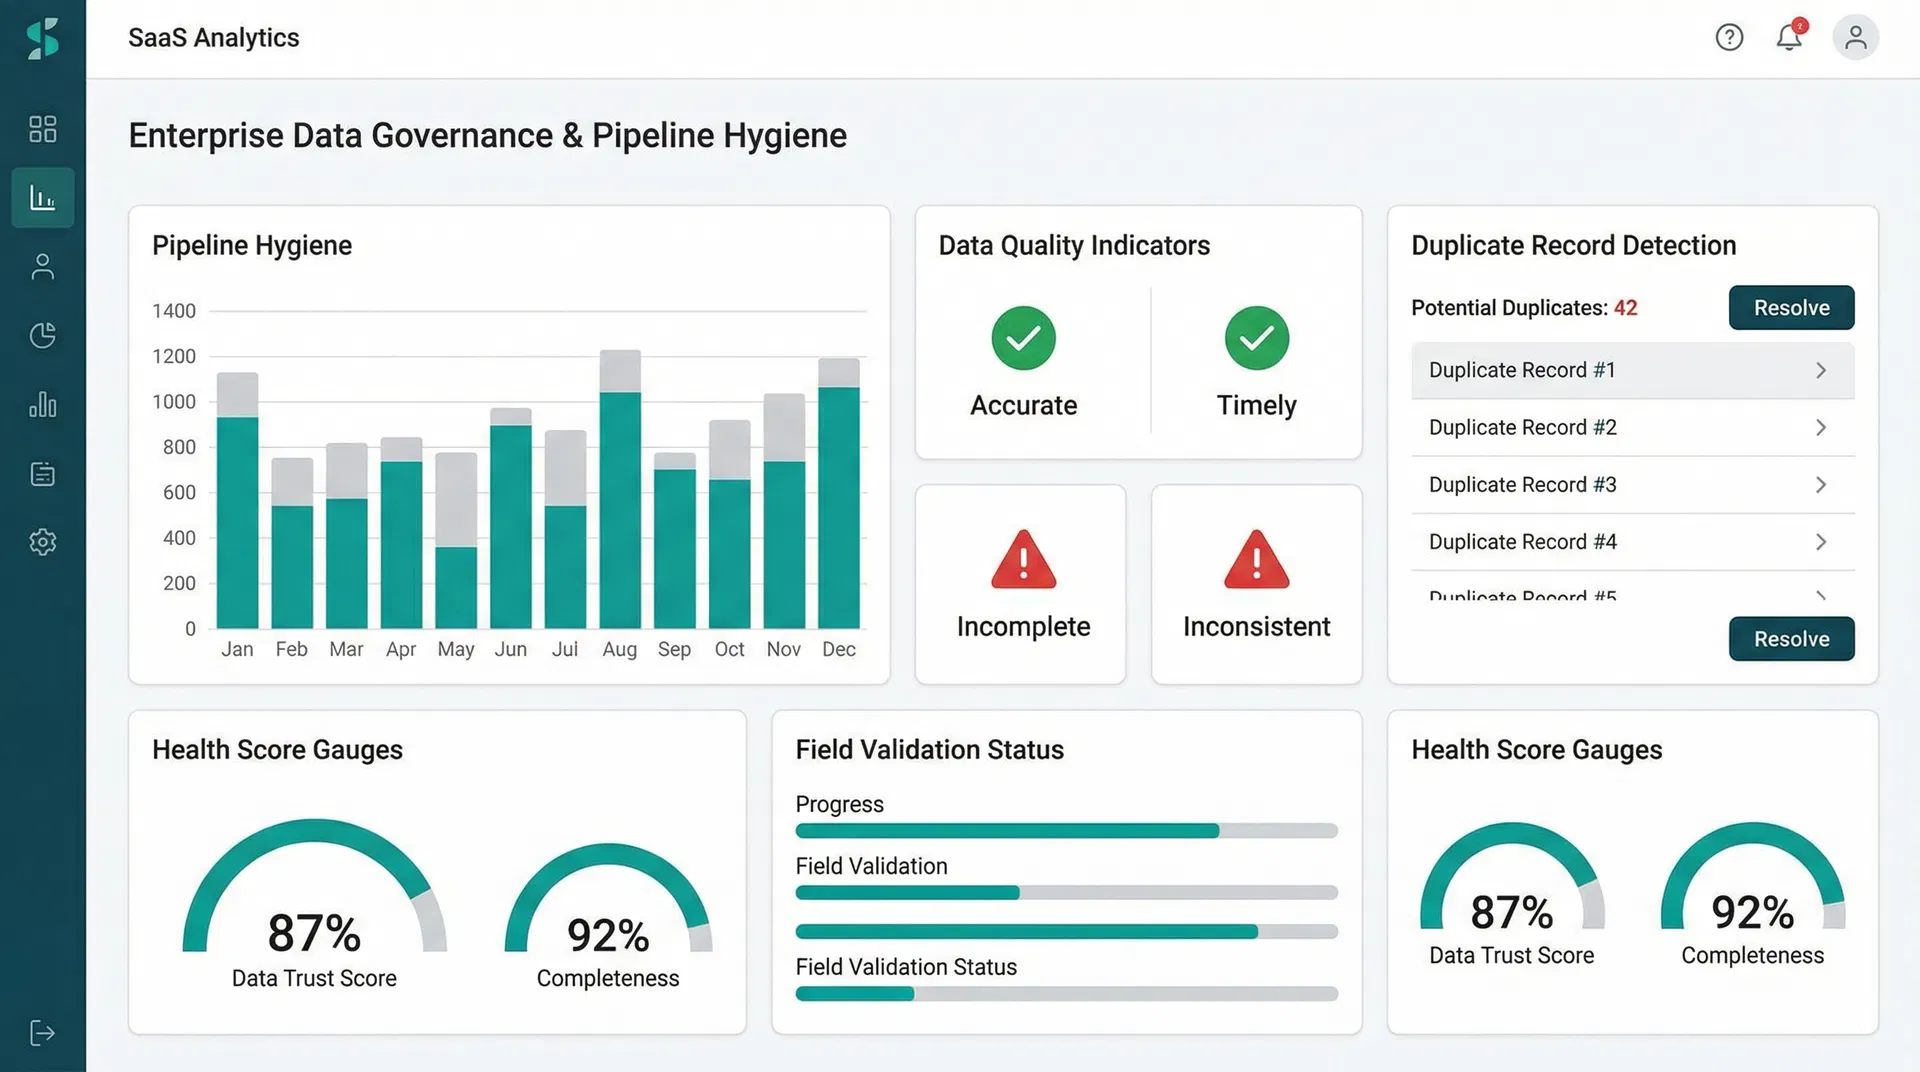Open the notifications bell

pos(1789,37)
